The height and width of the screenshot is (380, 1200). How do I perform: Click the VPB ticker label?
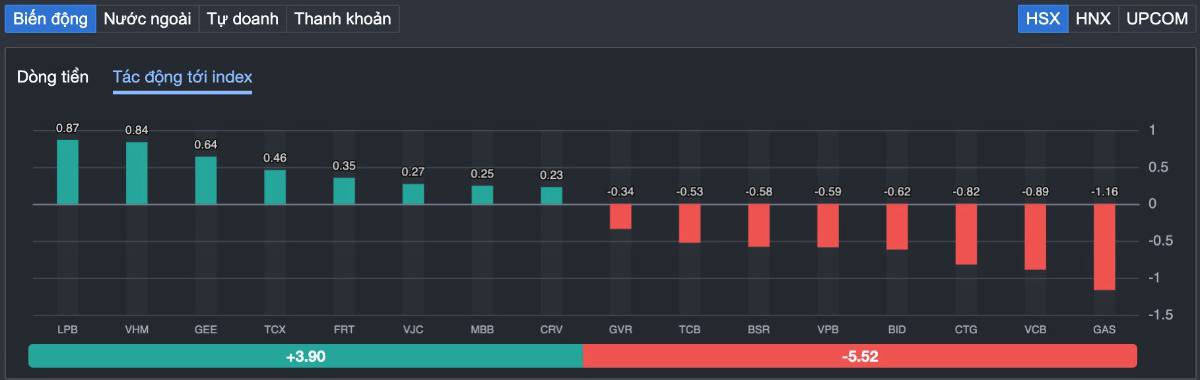pyautogui.click(x=828, y=329)
